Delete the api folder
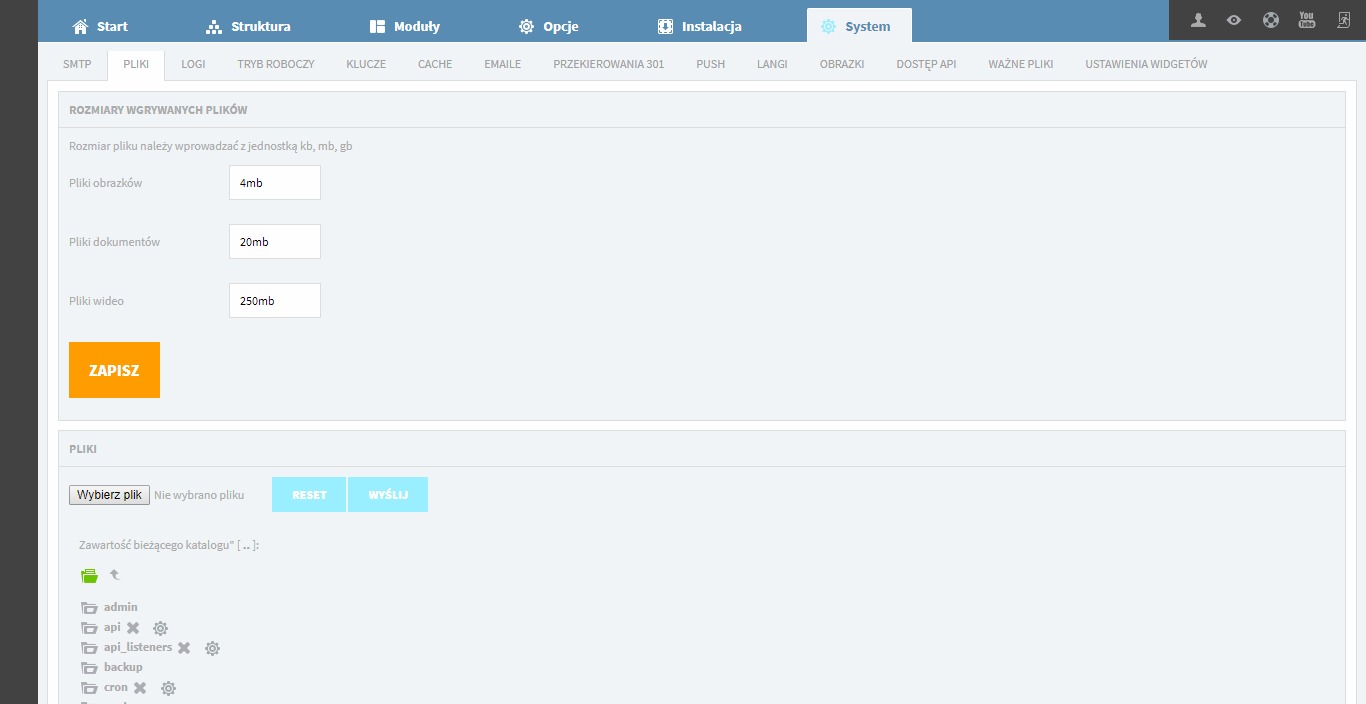The height and width of the screenshot is (704, 1366). pos(133,628)
